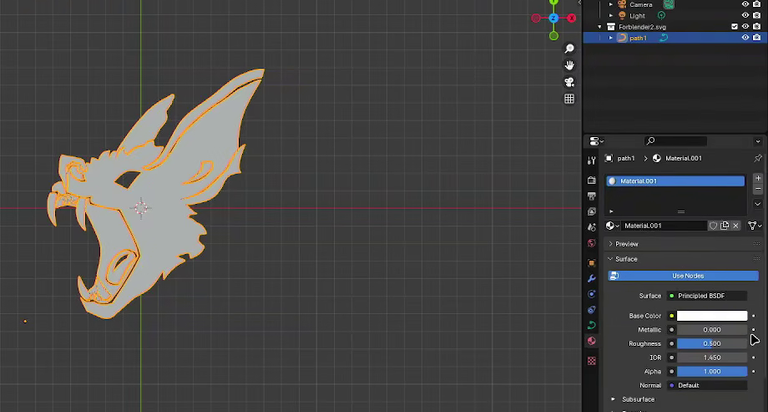Add a new material slot with plus

click(758, 178)
